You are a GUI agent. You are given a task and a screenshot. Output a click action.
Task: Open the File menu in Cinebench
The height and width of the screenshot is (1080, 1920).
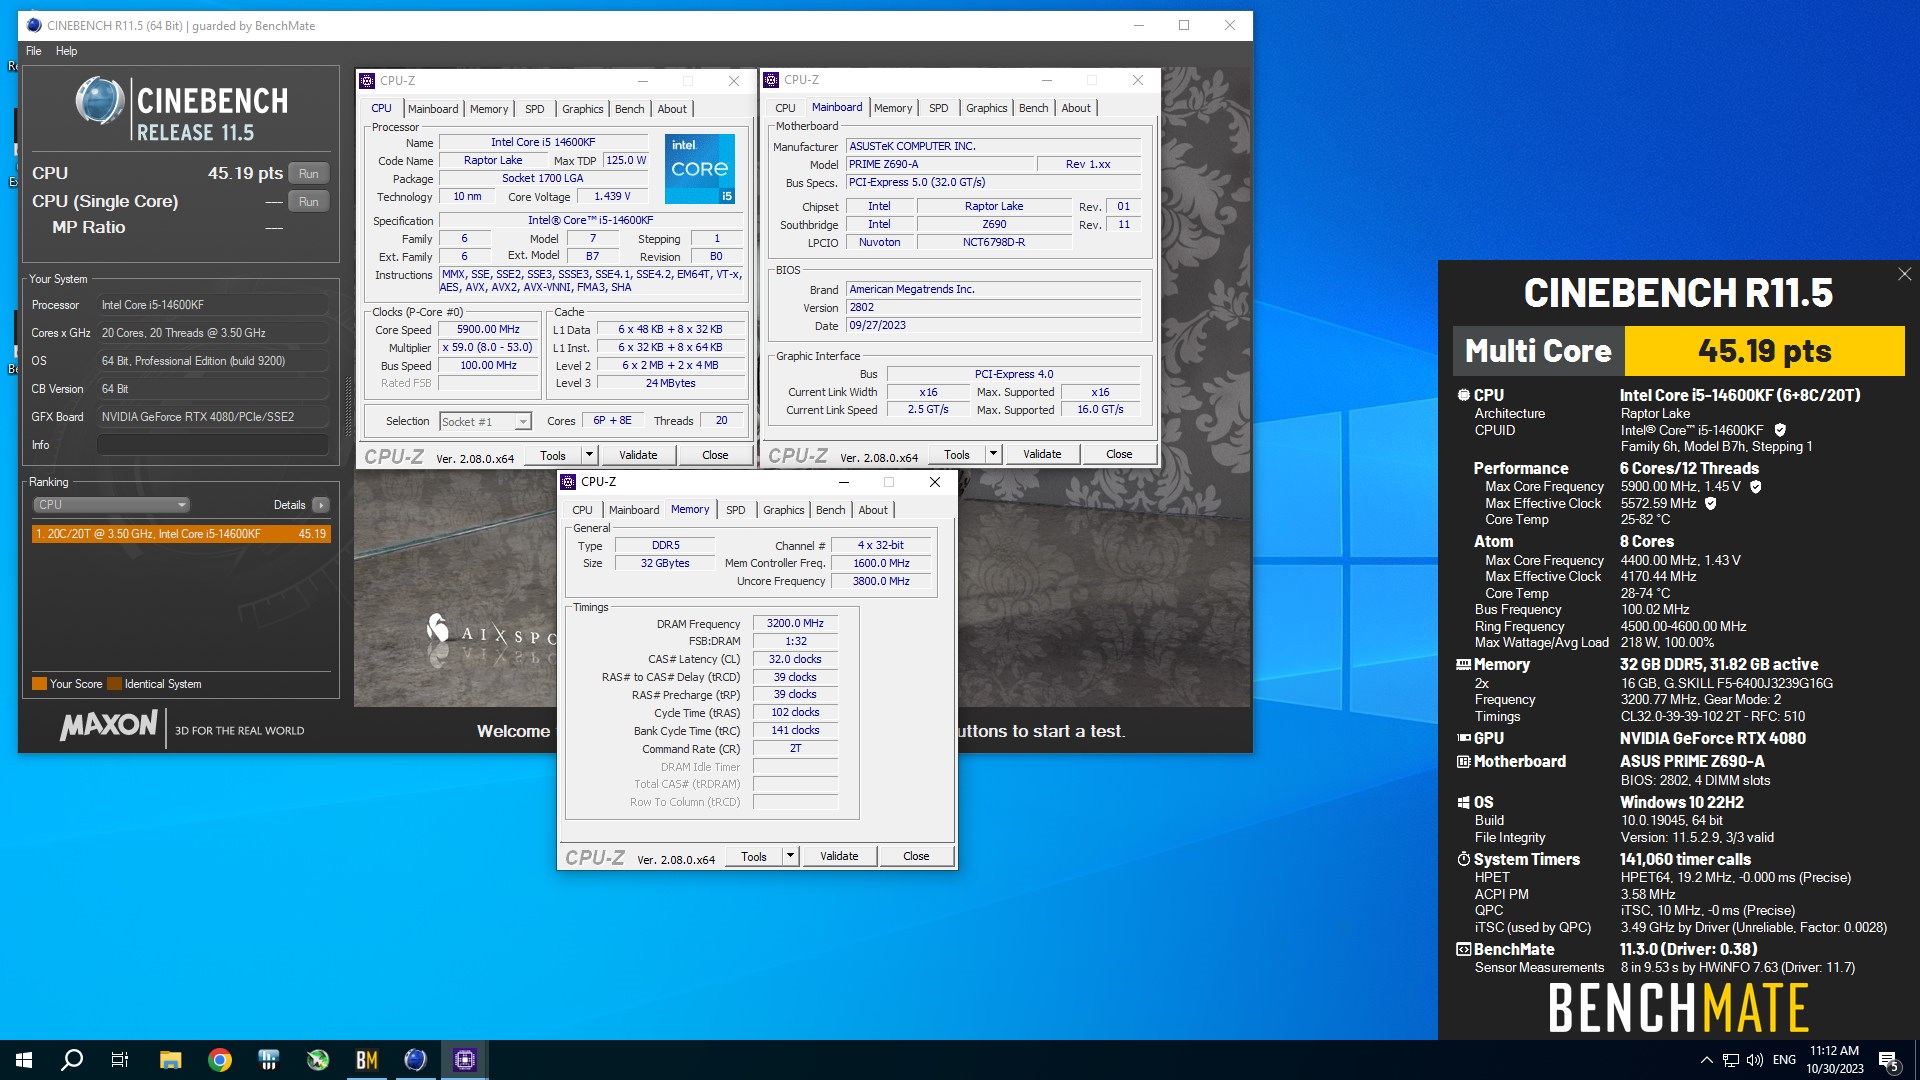(34, 51)
